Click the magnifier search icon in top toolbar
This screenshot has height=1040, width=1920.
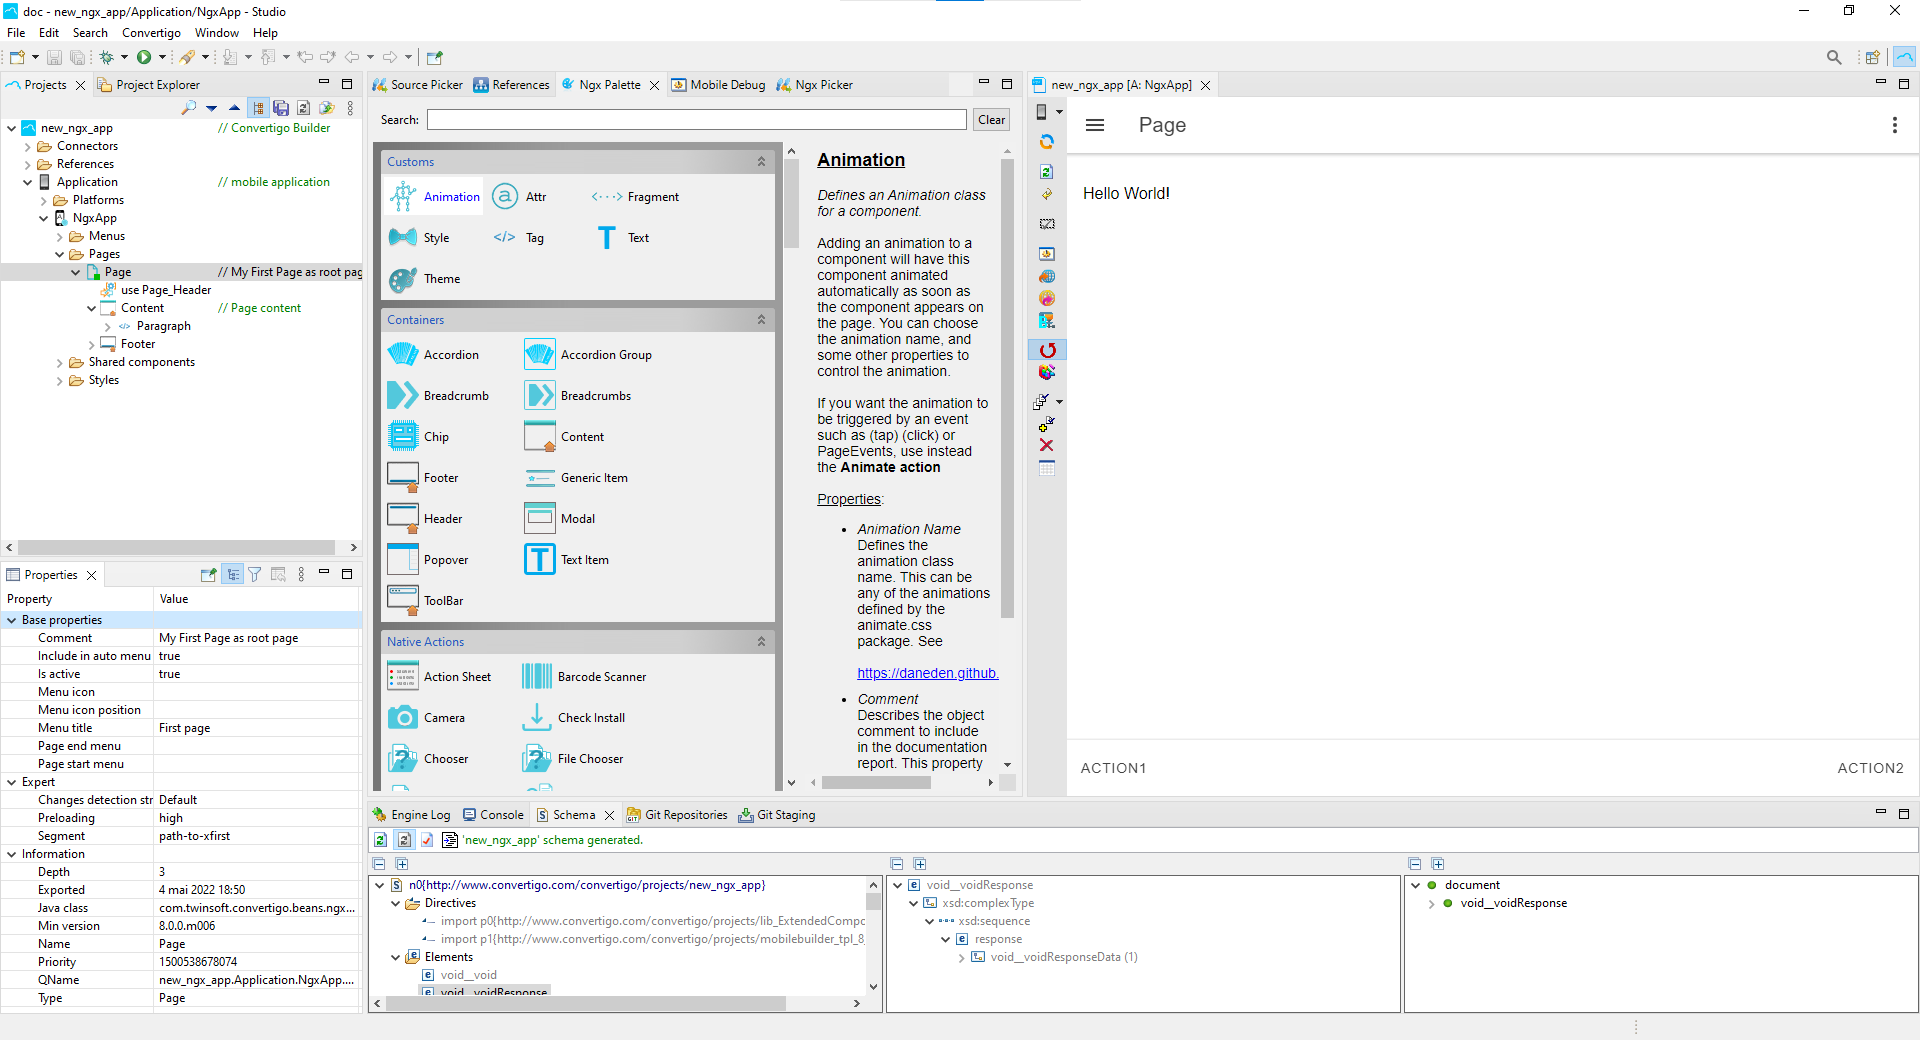coord(1833,58)
